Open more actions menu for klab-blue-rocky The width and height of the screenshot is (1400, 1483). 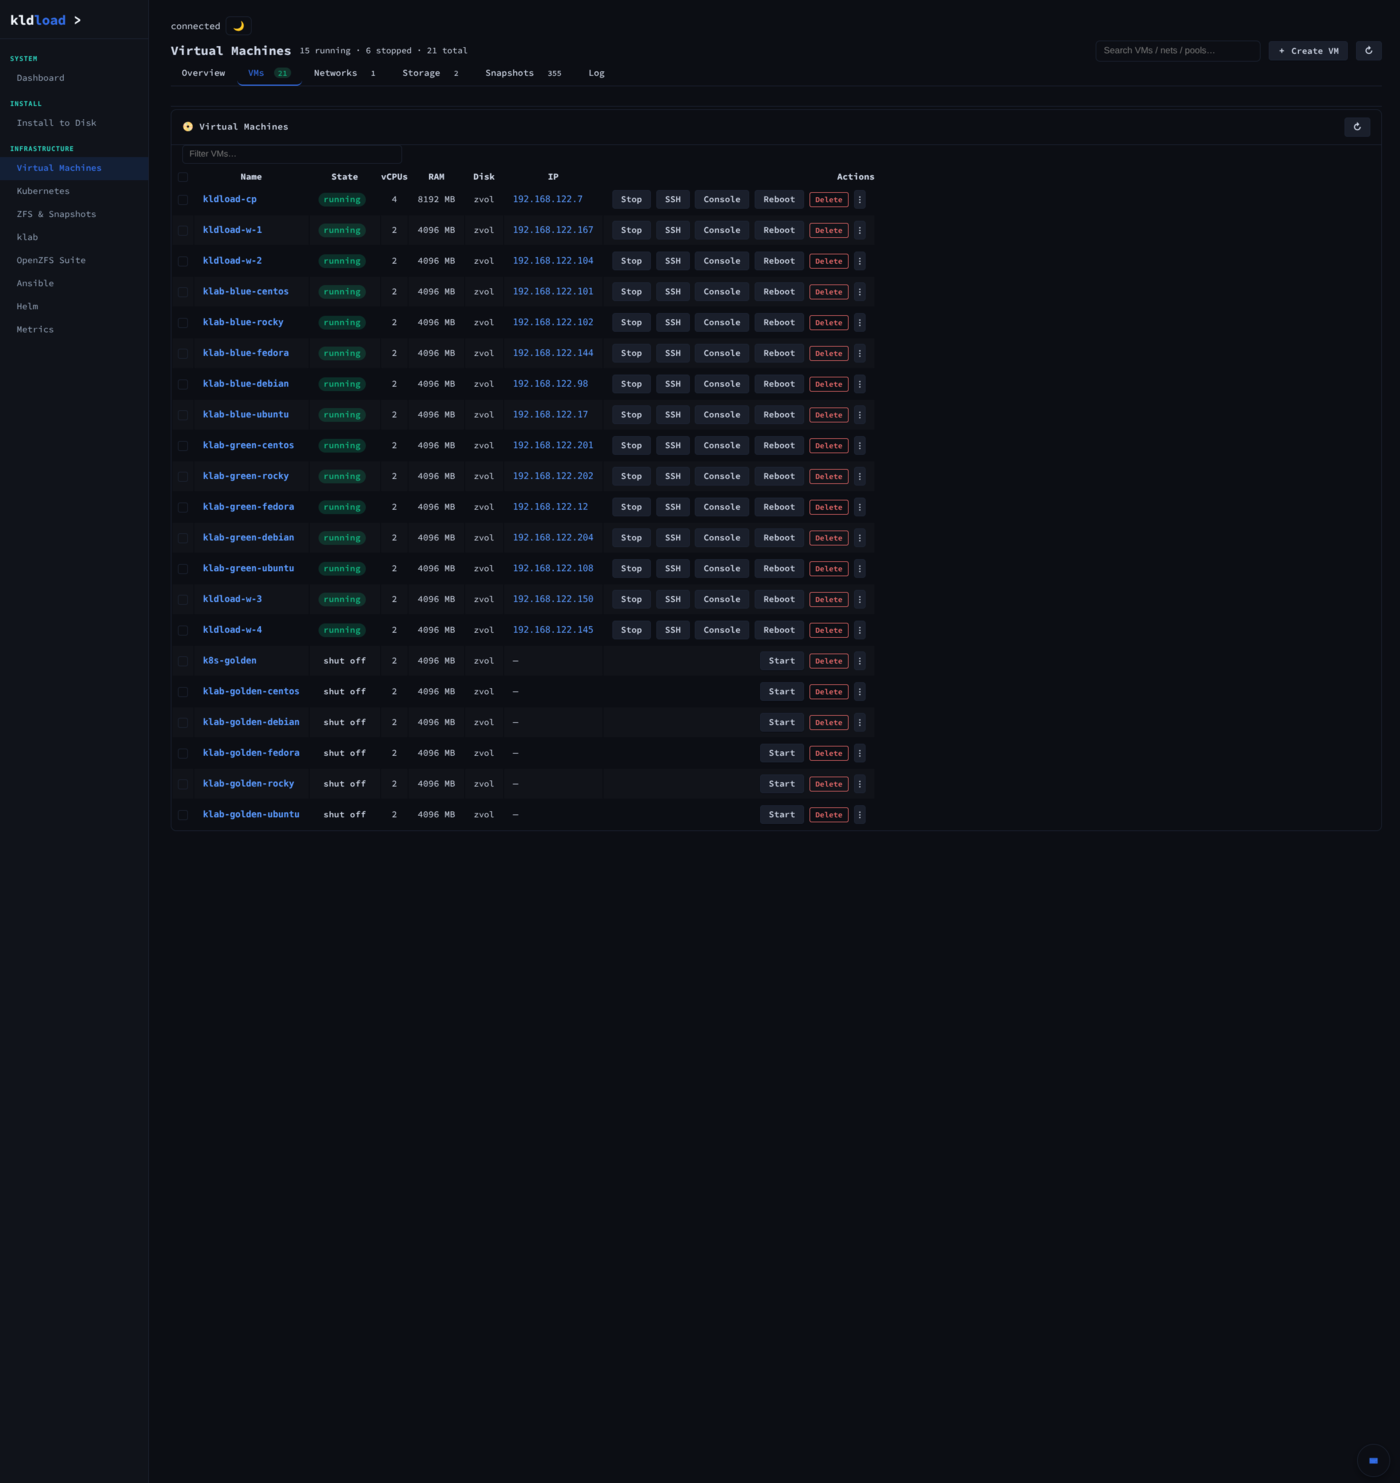[859, 323]
